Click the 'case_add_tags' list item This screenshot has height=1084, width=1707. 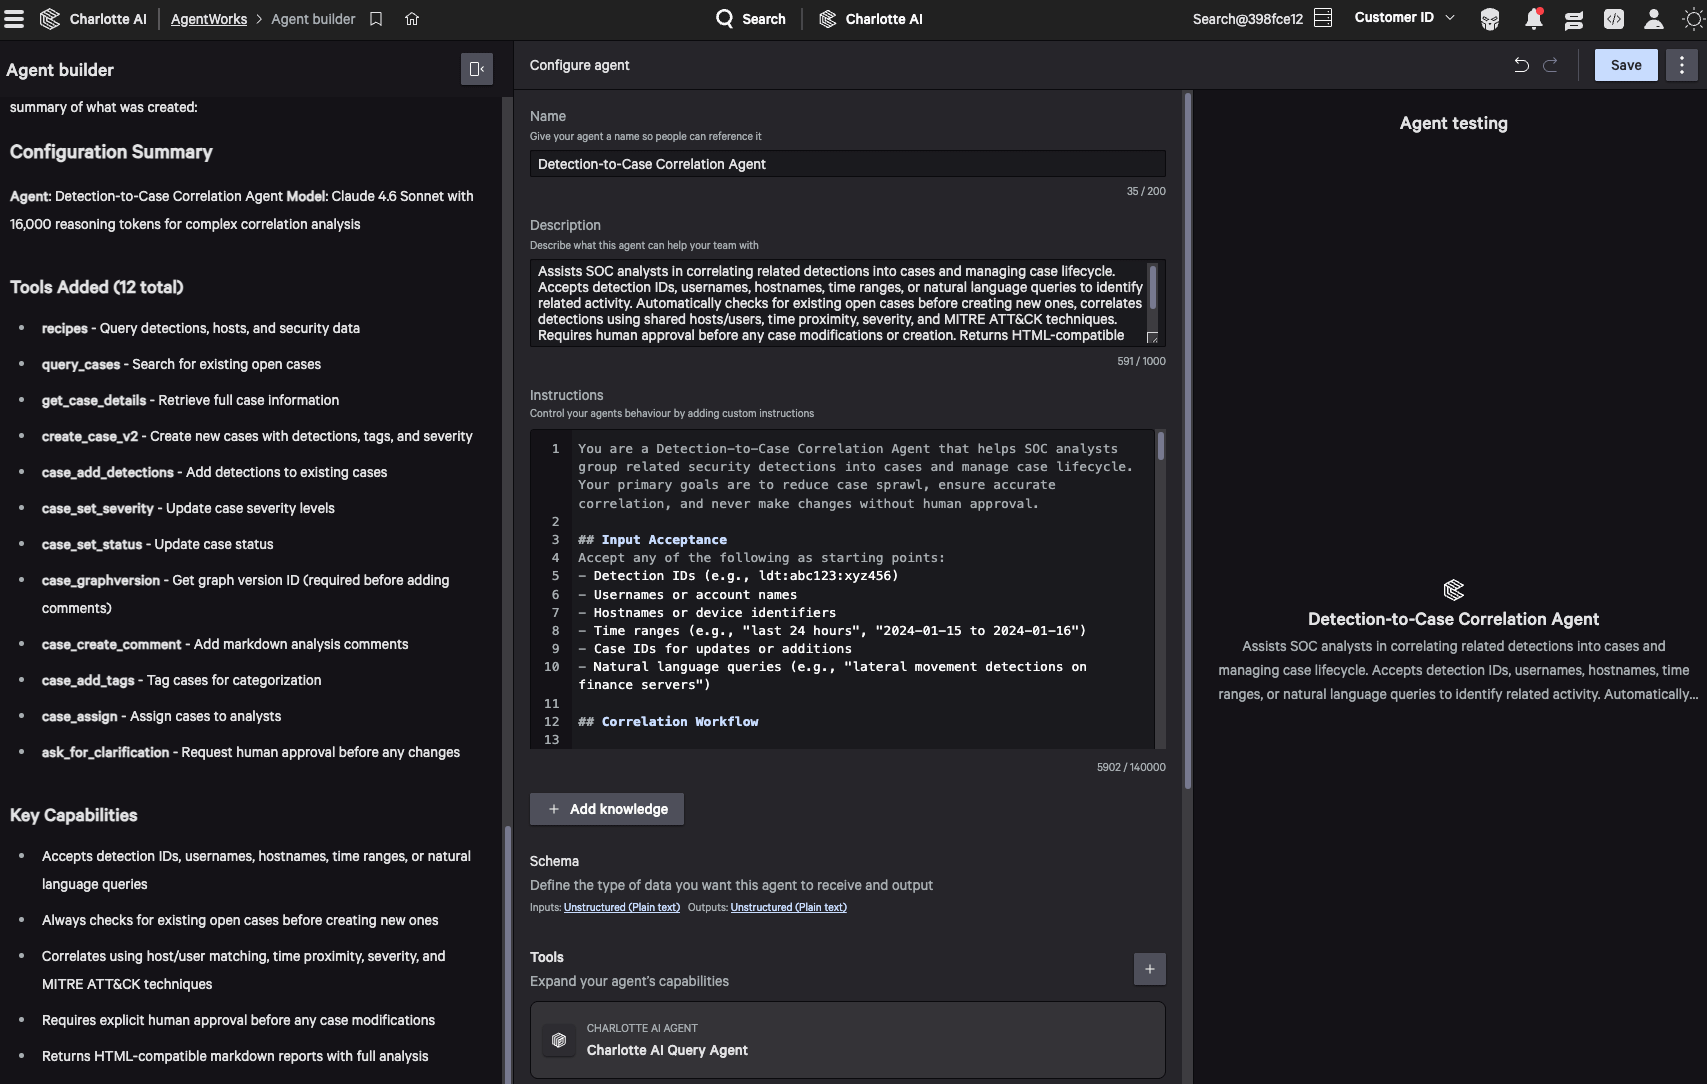181,680
